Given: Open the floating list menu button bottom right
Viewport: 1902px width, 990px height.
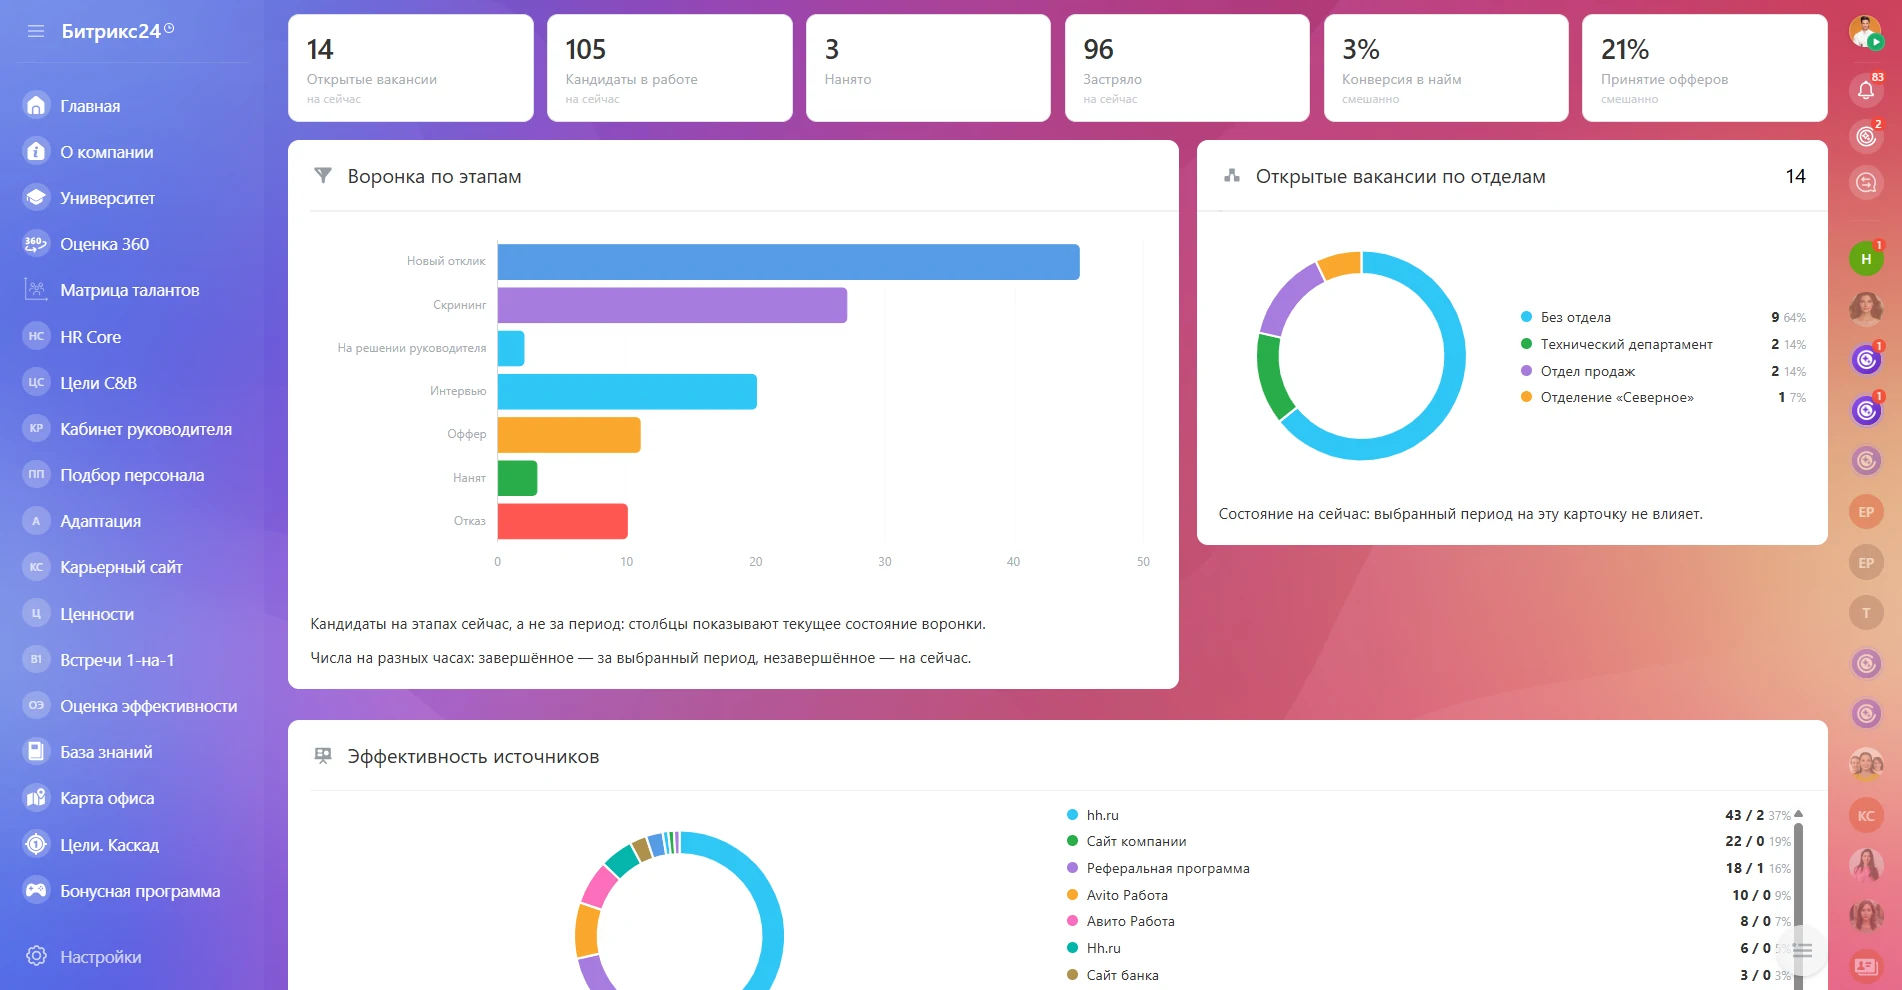Looking at the screenshot, I should (x=1802, y=950).
